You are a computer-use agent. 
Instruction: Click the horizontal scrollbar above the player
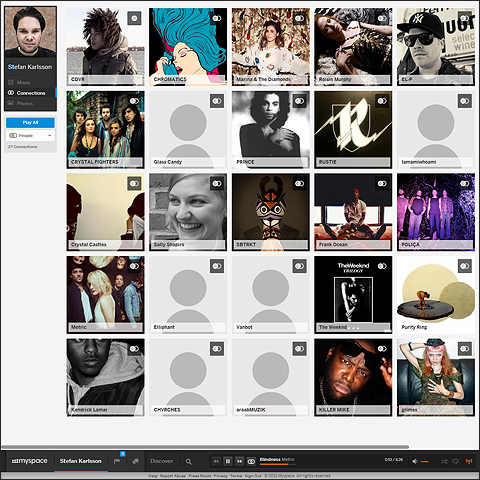(x=205, y=447)
